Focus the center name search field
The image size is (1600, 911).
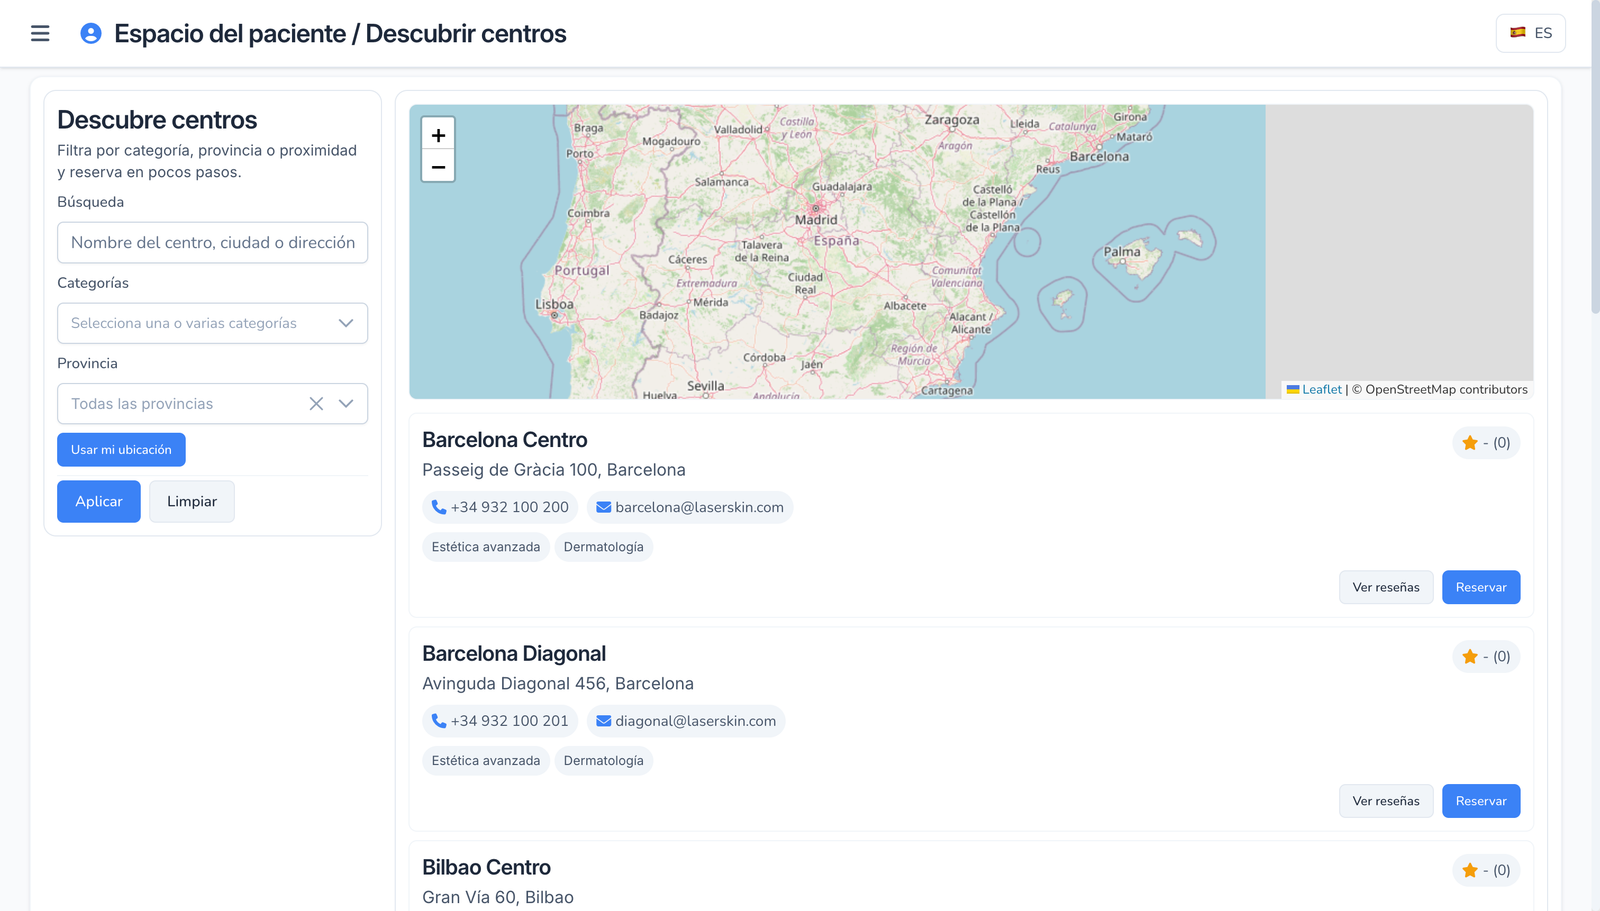[x=213, y=243]
